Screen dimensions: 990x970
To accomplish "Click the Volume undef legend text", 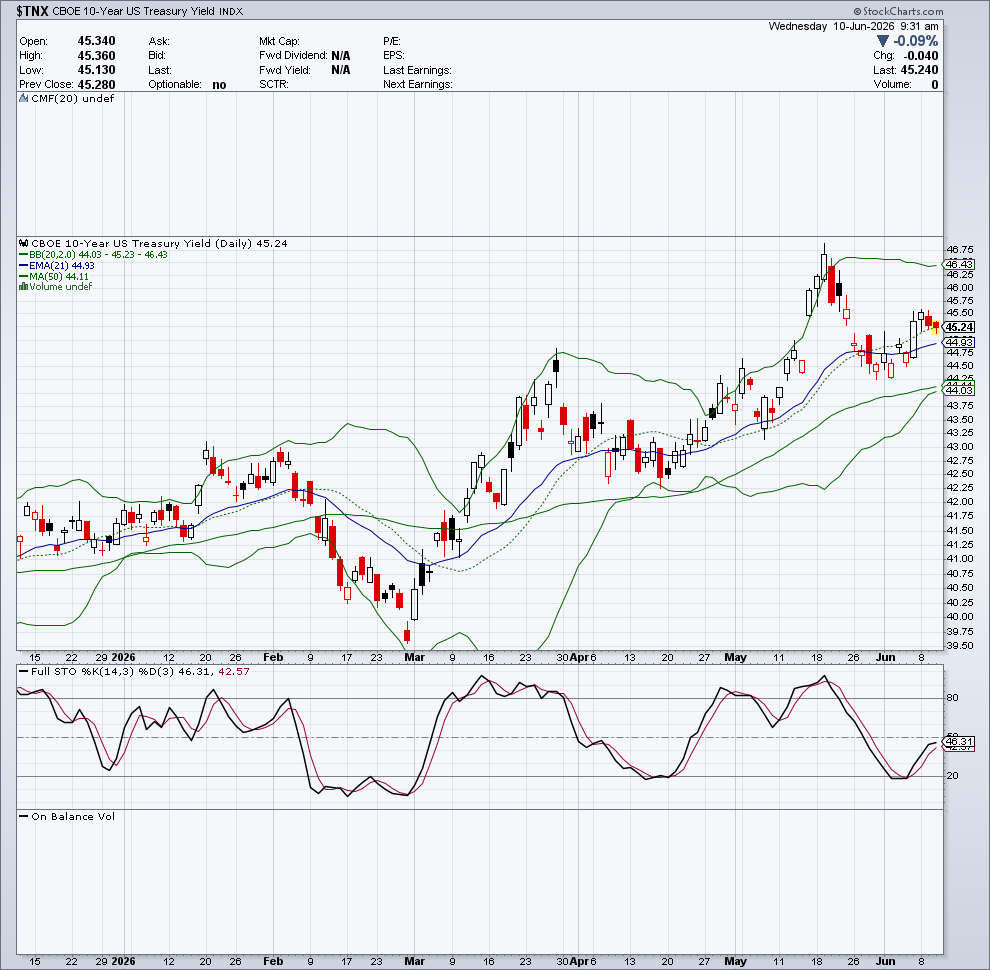I will click(x=61, y=287).
